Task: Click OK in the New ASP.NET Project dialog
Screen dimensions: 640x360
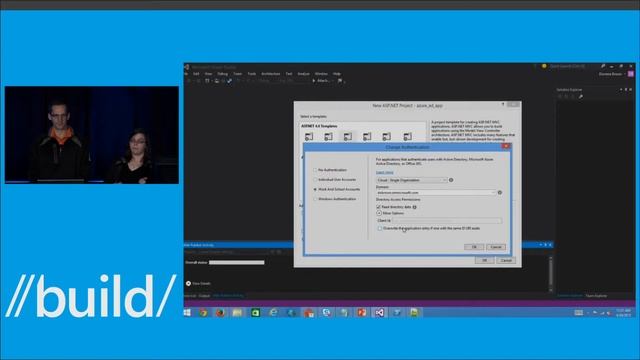Action: (x=484, y=260)
